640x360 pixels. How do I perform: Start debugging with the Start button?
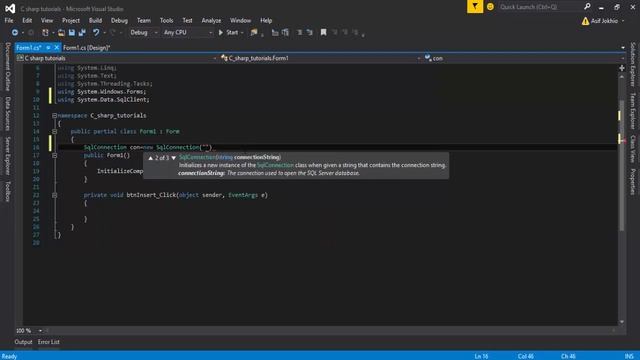228,32
